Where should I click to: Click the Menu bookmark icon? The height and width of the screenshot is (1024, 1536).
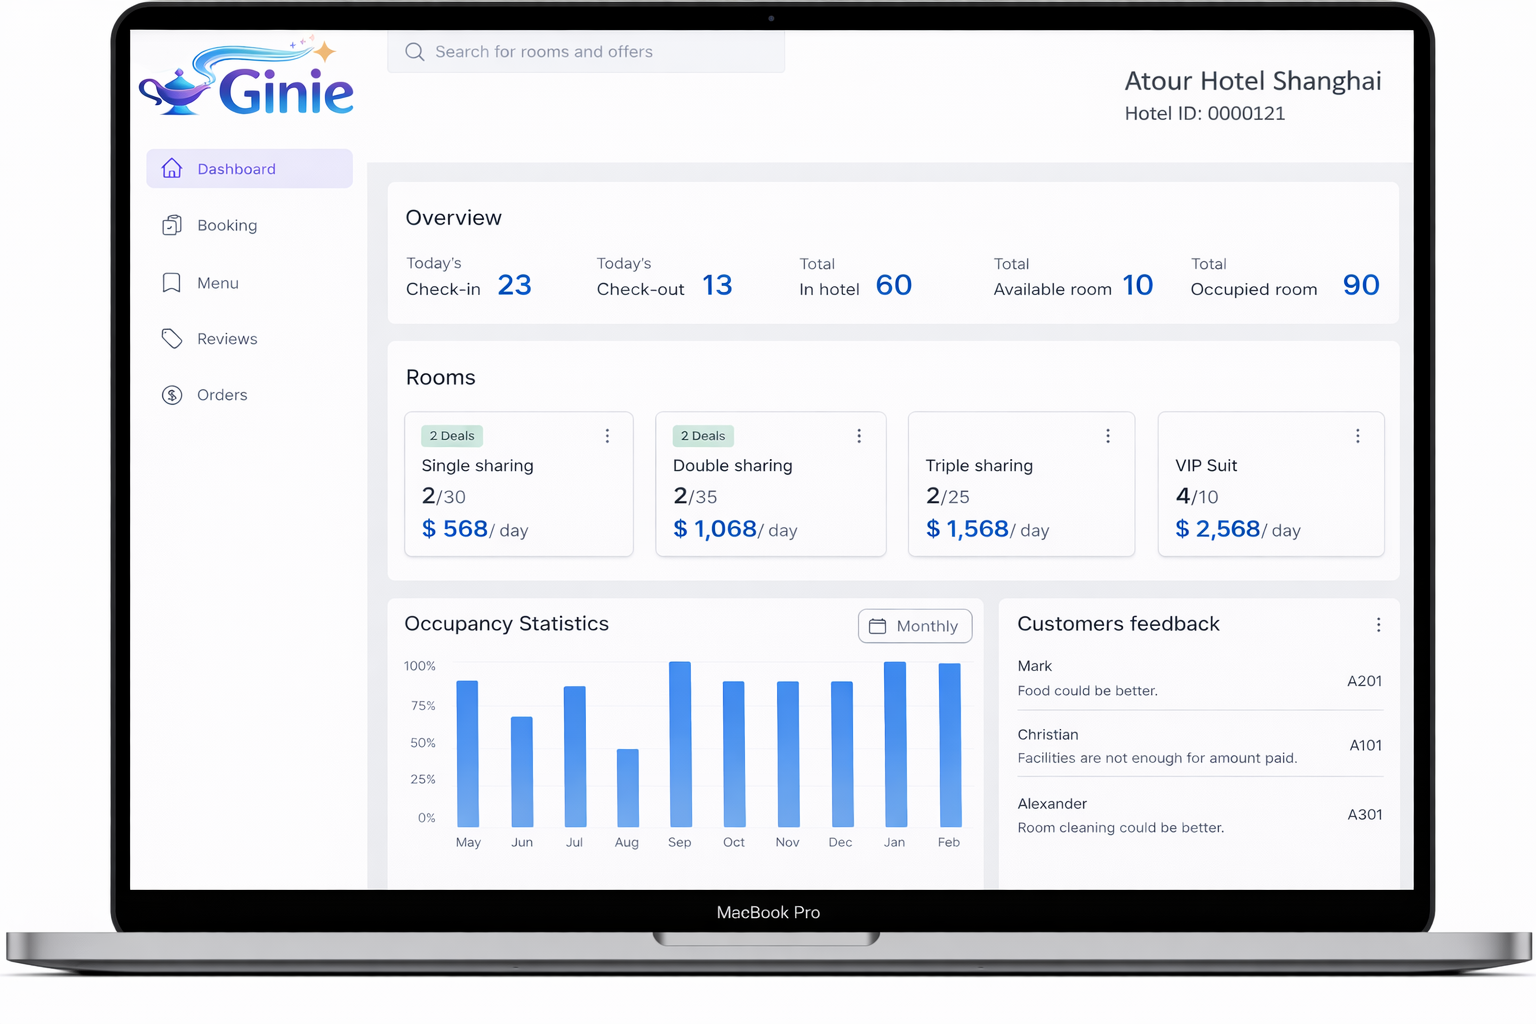click(x=172, y=283)
